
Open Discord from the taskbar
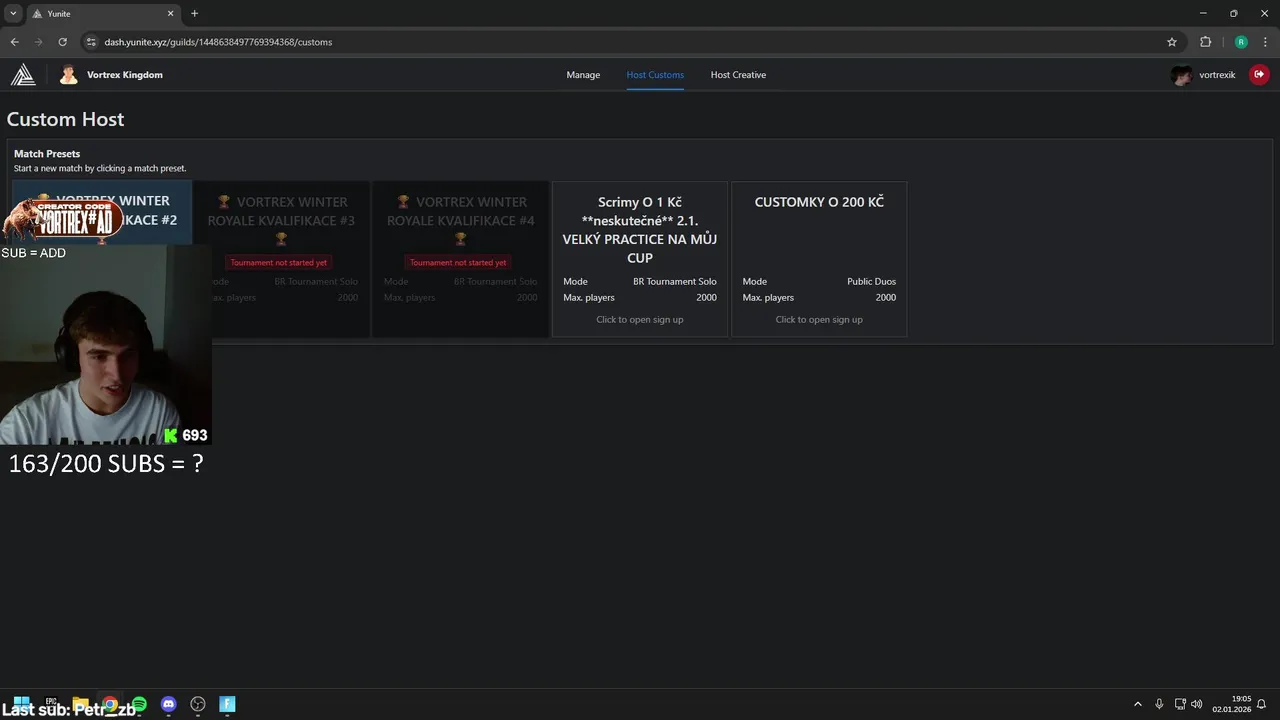tap(168, 704)
